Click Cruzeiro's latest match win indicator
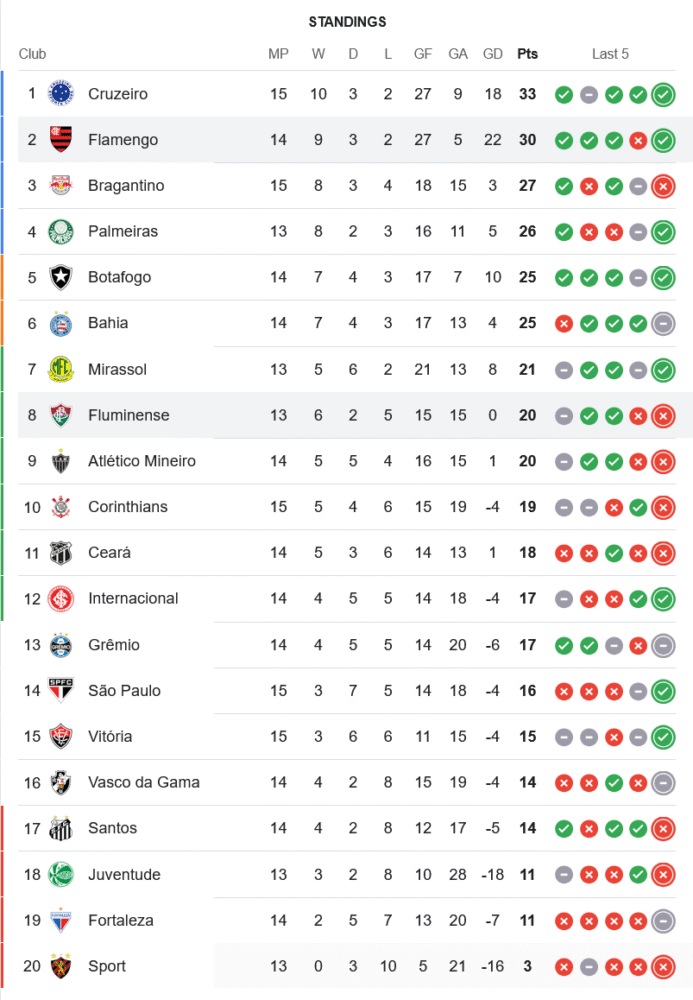 click(x=662, y=95)
